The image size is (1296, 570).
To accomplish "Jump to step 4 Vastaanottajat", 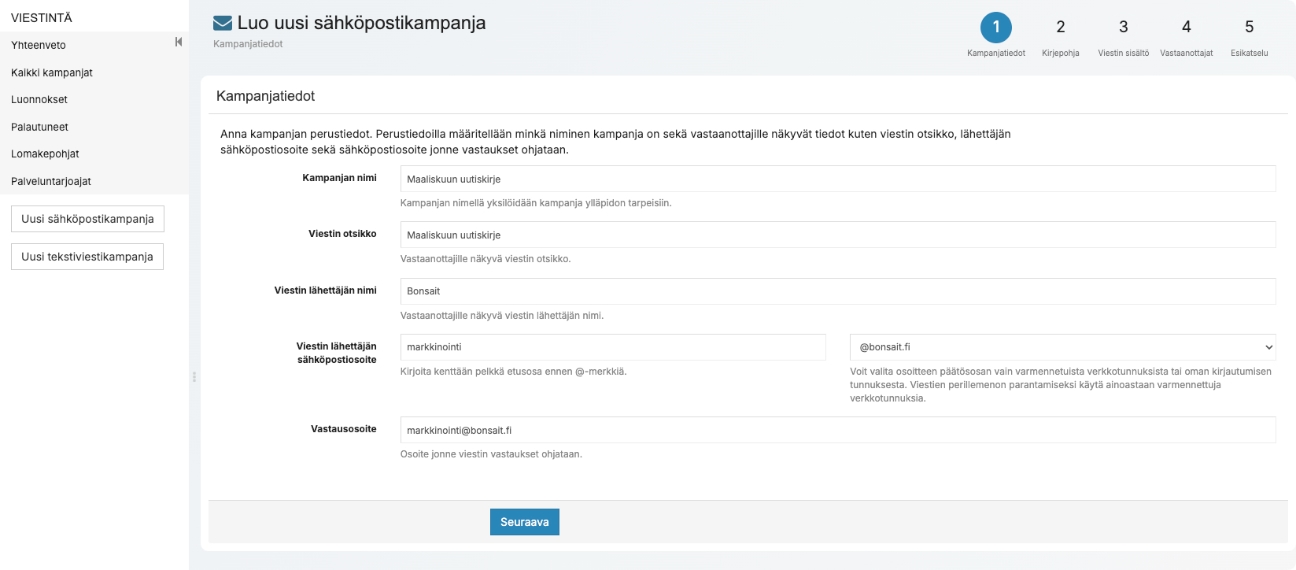I will click(x=1186, y=27).
